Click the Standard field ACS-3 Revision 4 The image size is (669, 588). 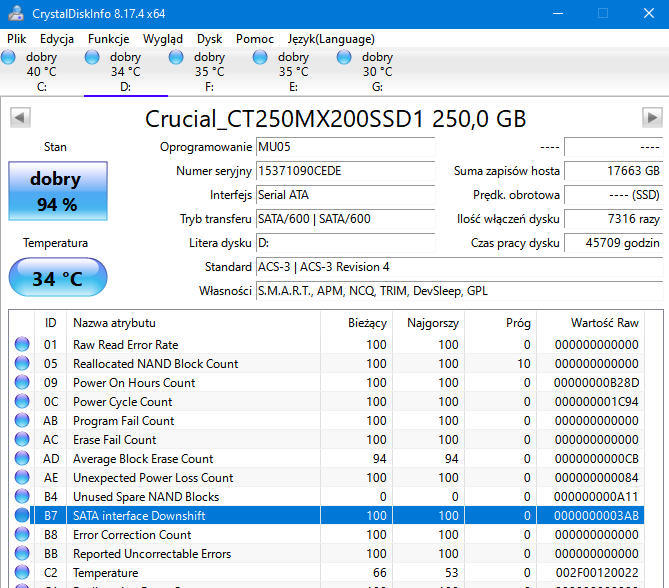tap(460, 267)
